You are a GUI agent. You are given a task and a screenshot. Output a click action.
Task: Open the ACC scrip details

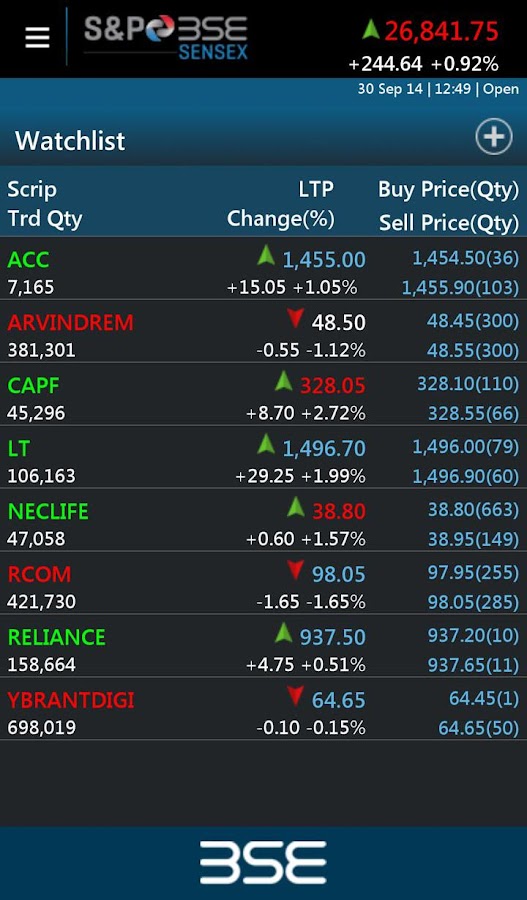pyautogui.click(x=29, y=260)
